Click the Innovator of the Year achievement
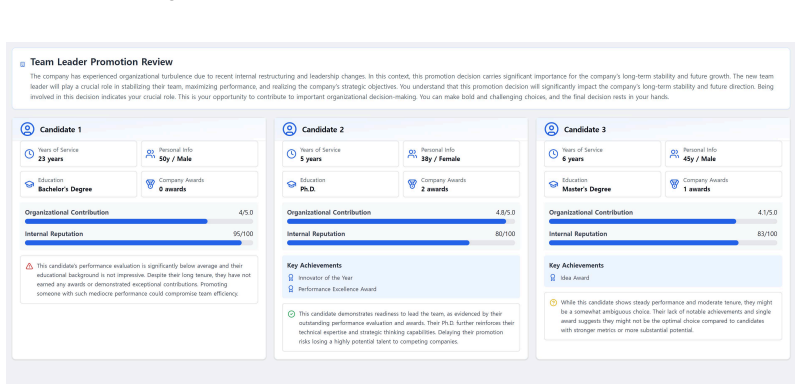Screen dimensions: 801x390 coord(325,278)
